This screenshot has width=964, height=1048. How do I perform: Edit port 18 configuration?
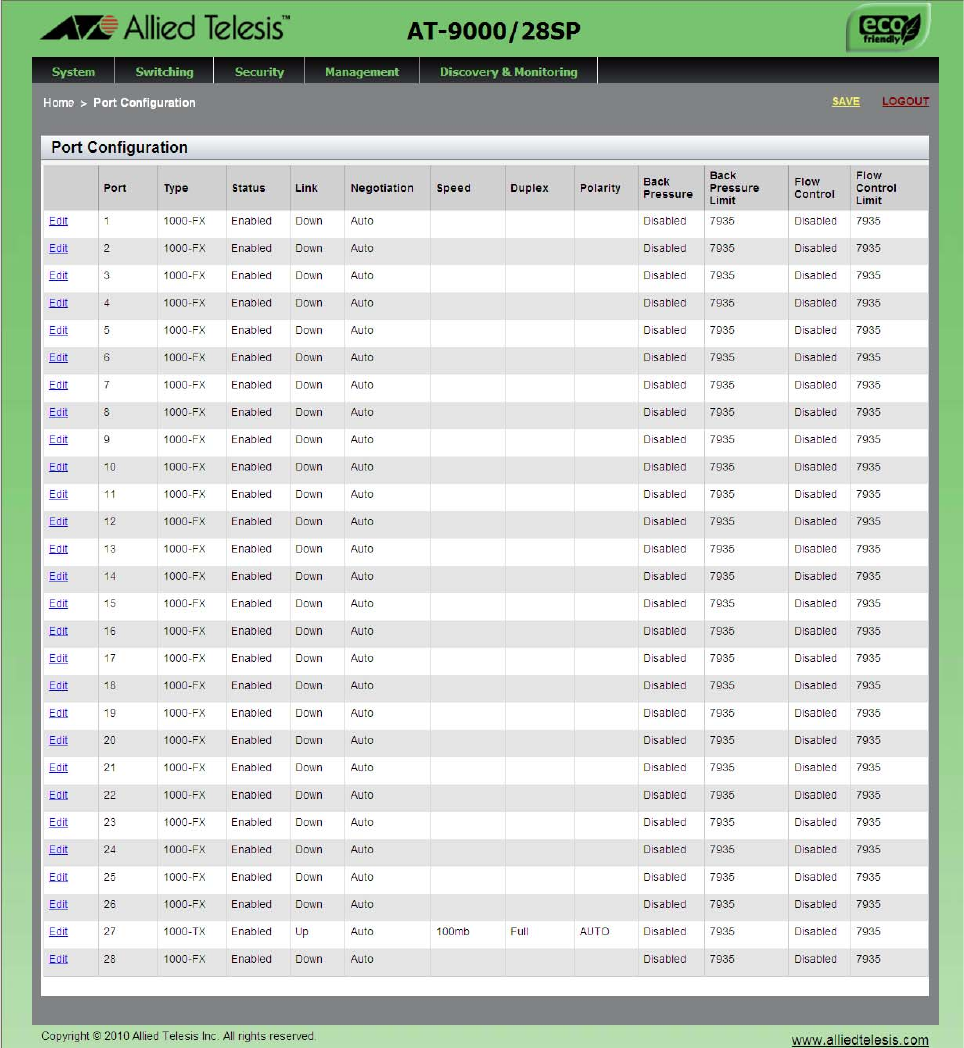58,686
